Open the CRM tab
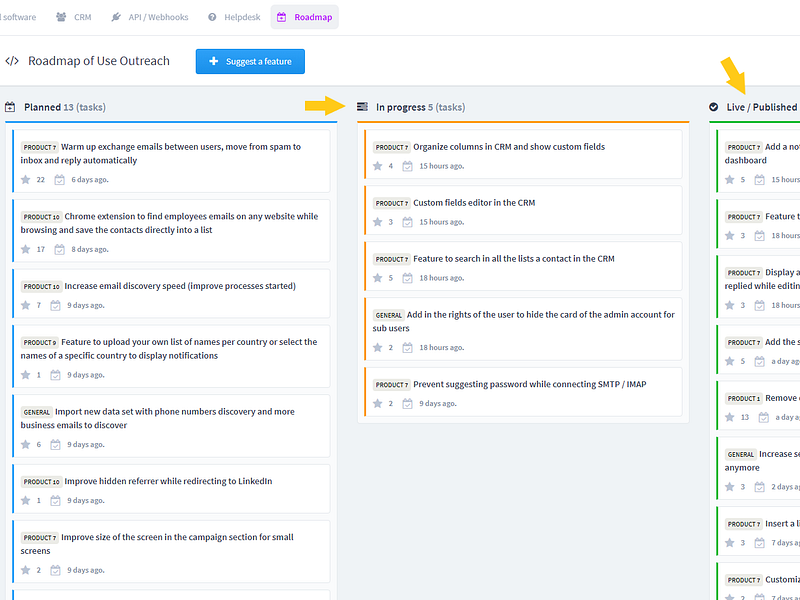800x600 pixels. pos(73,17)
